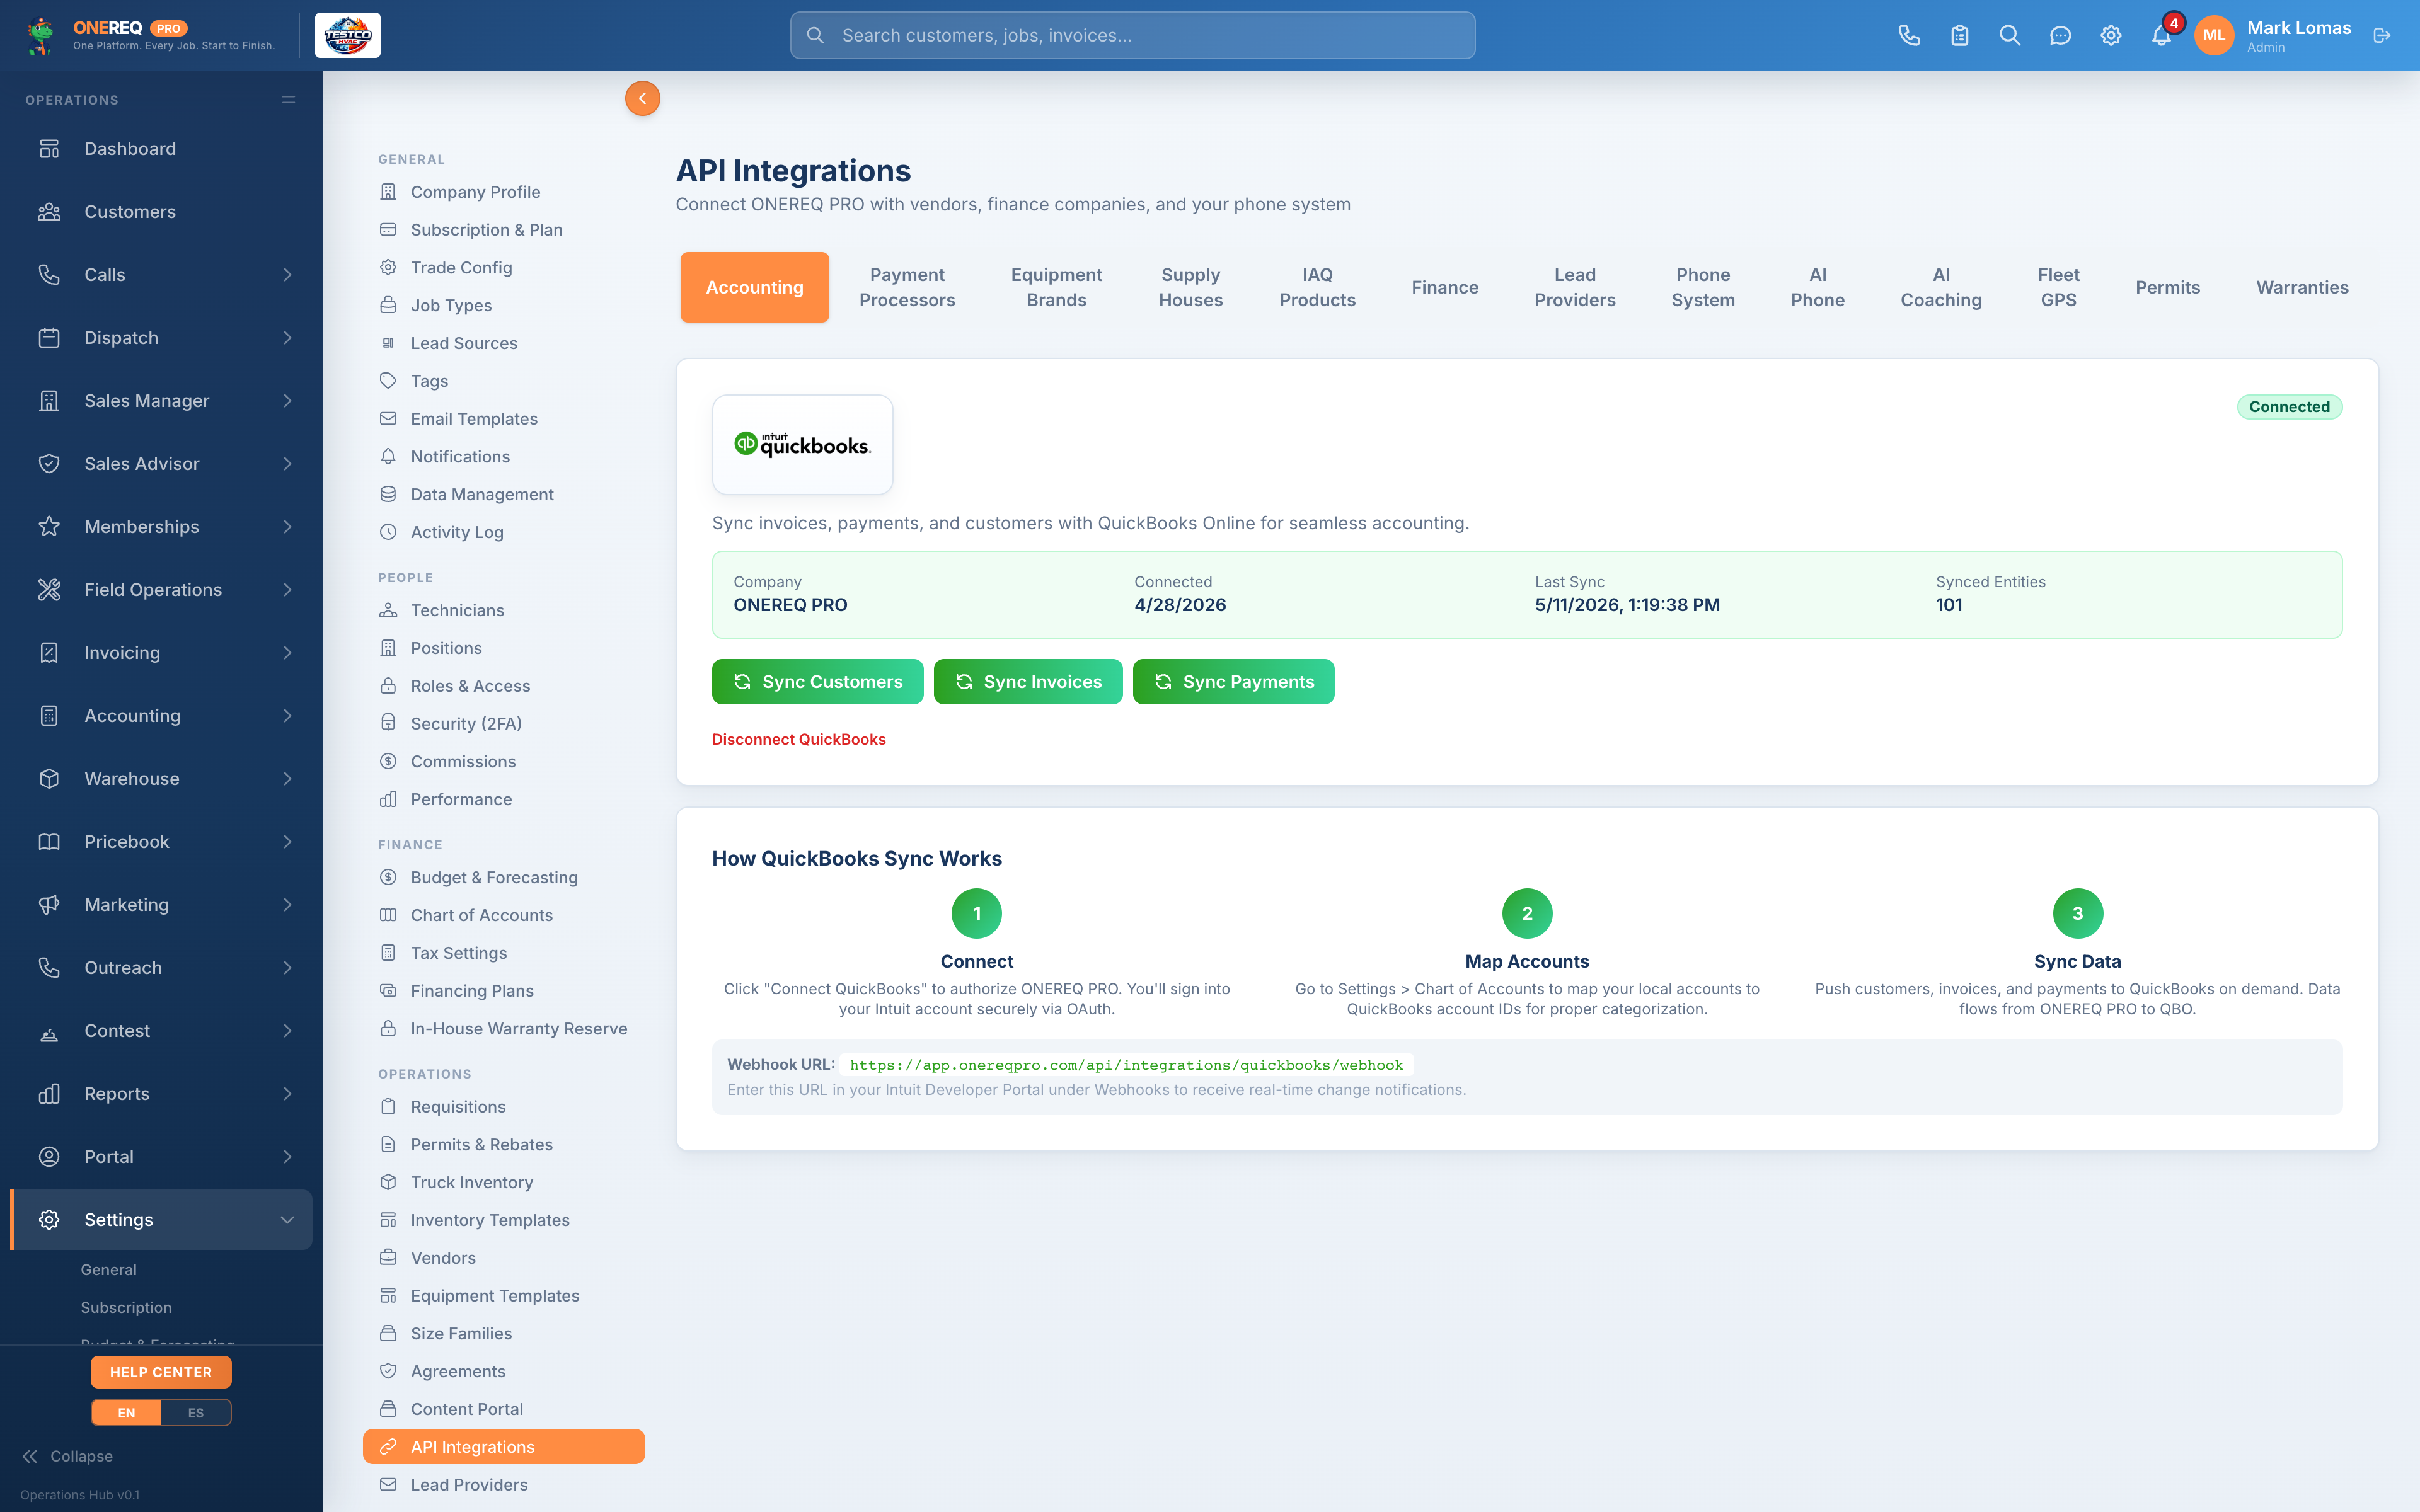
Task: Switch to Supply Houses tab
Action: click(x=1190, y=287)
